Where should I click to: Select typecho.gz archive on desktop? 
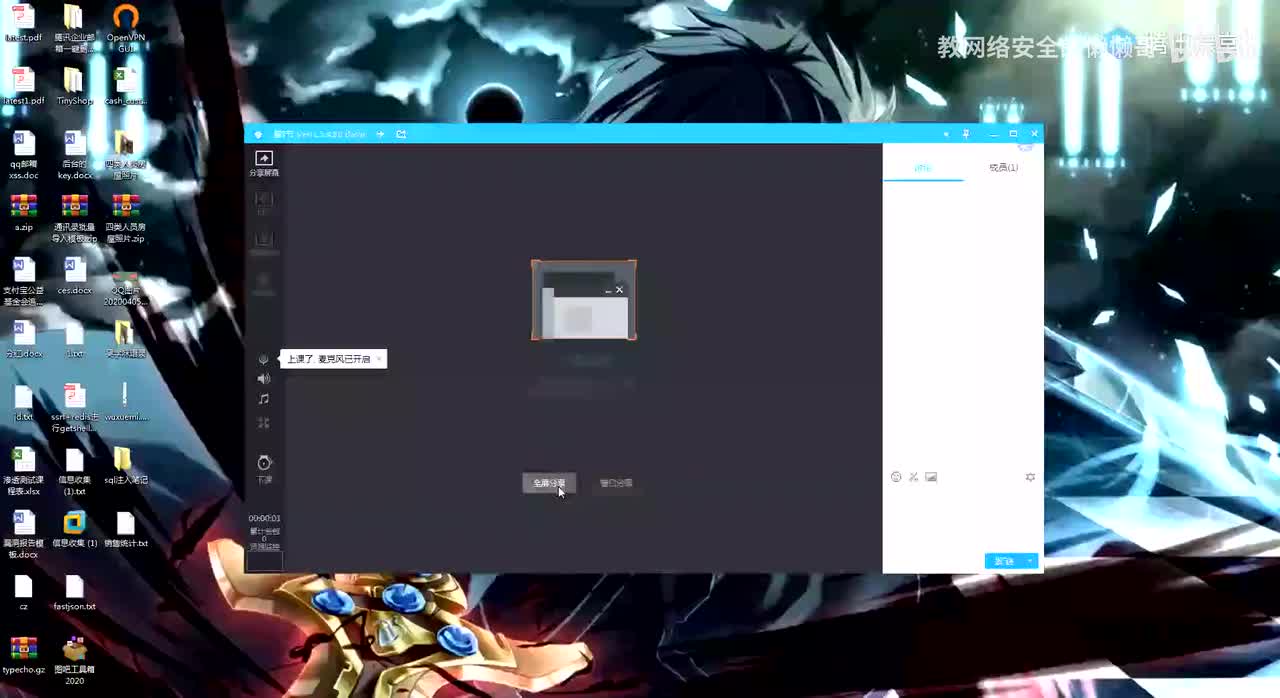click(x=23, y=655)
